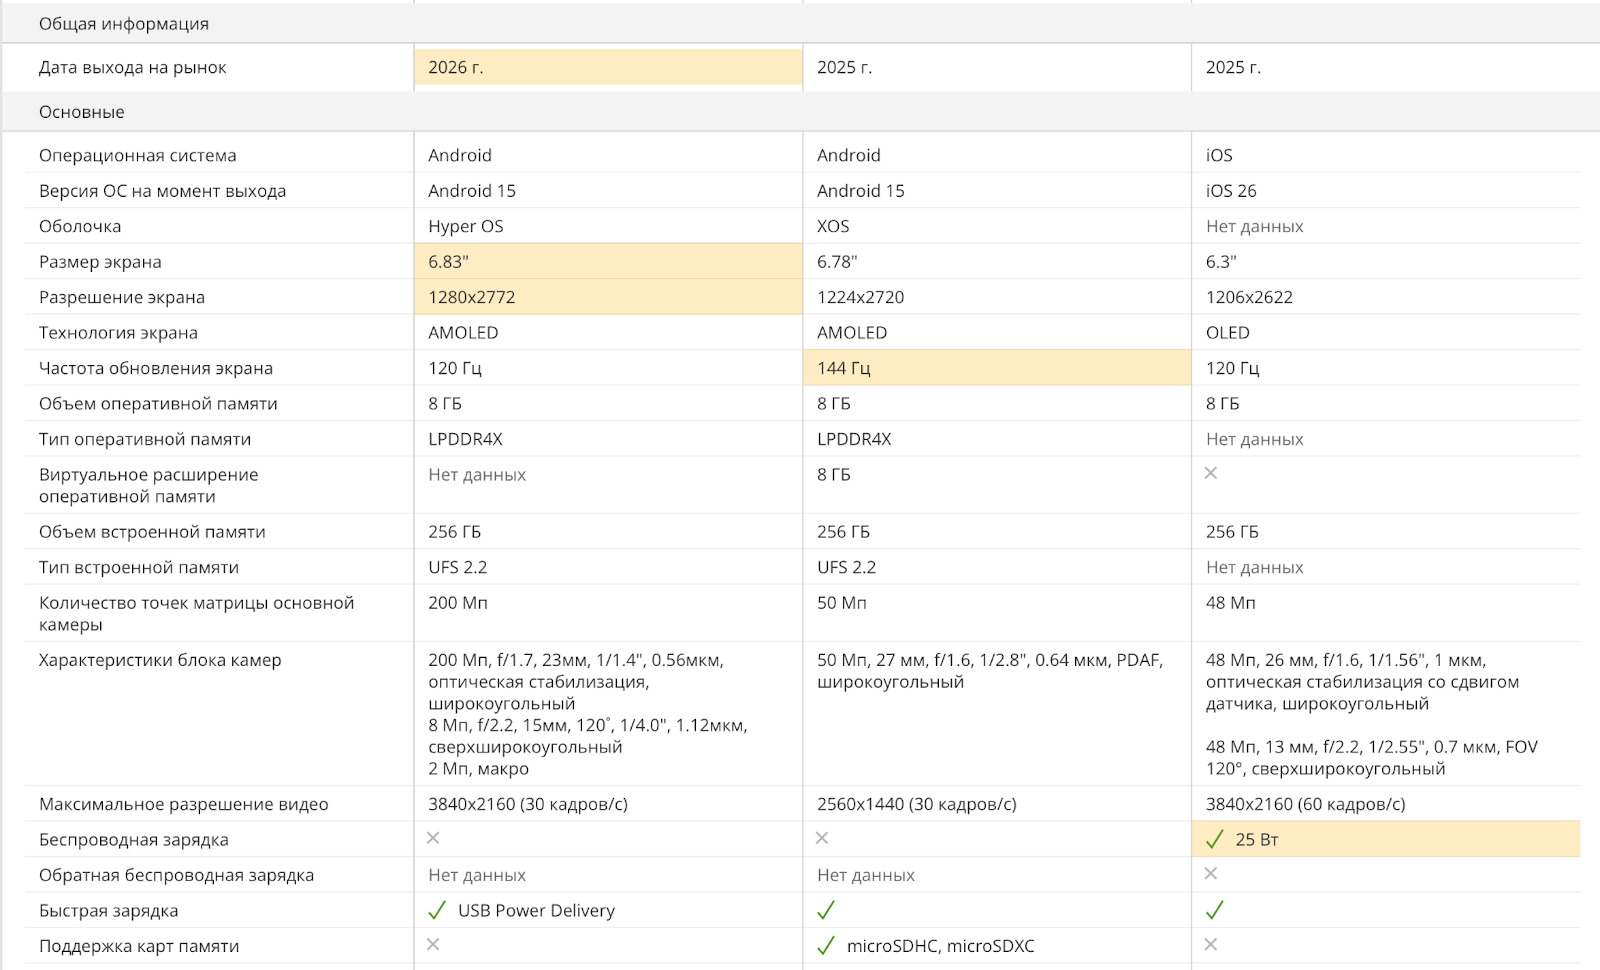Click the green checkmark beside USB Power Delivery
The width and height of the screenshot is (1600, 970).
click(x=437, y=910)
